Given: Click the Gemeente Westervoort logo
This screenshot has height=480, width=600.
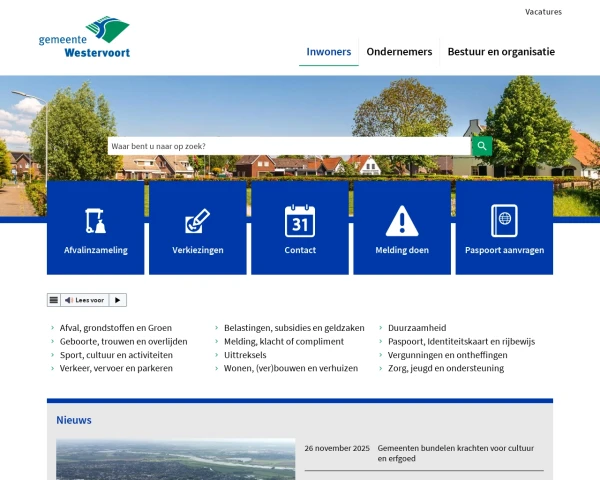Looking at the screenshot, I should coord(84,38).
